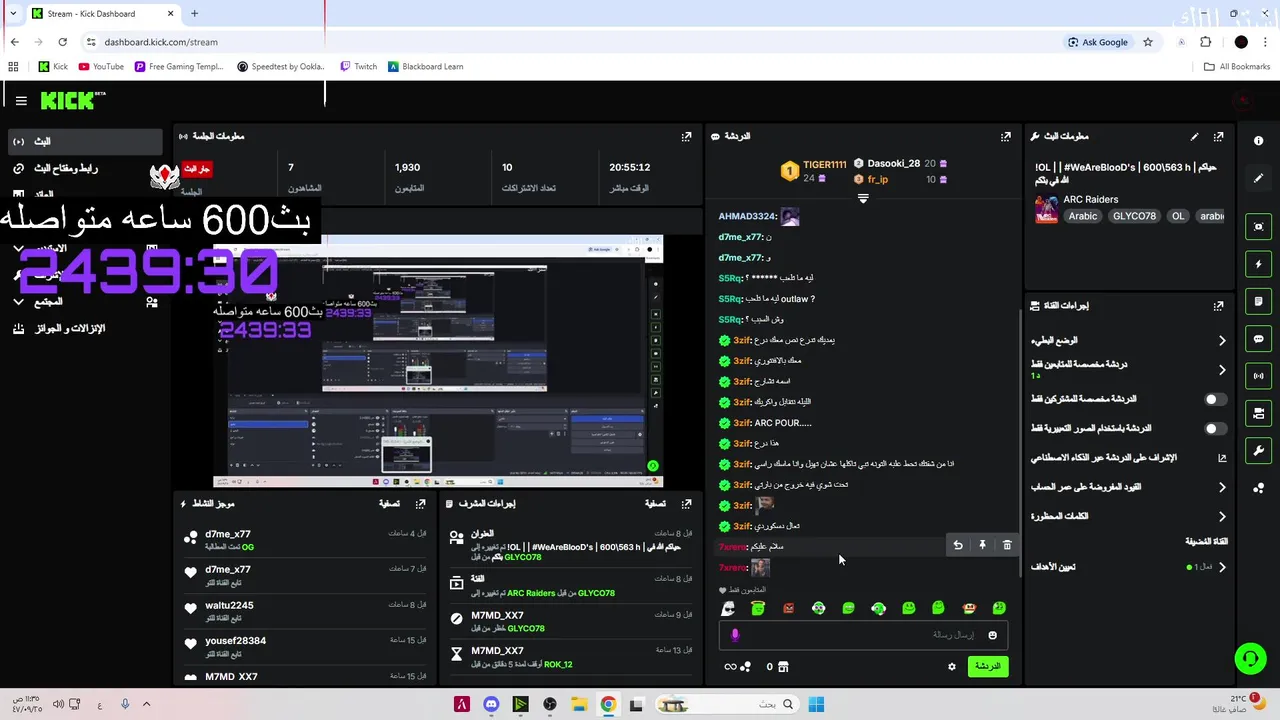Open Windows Start button

click(x=816, y=705)
